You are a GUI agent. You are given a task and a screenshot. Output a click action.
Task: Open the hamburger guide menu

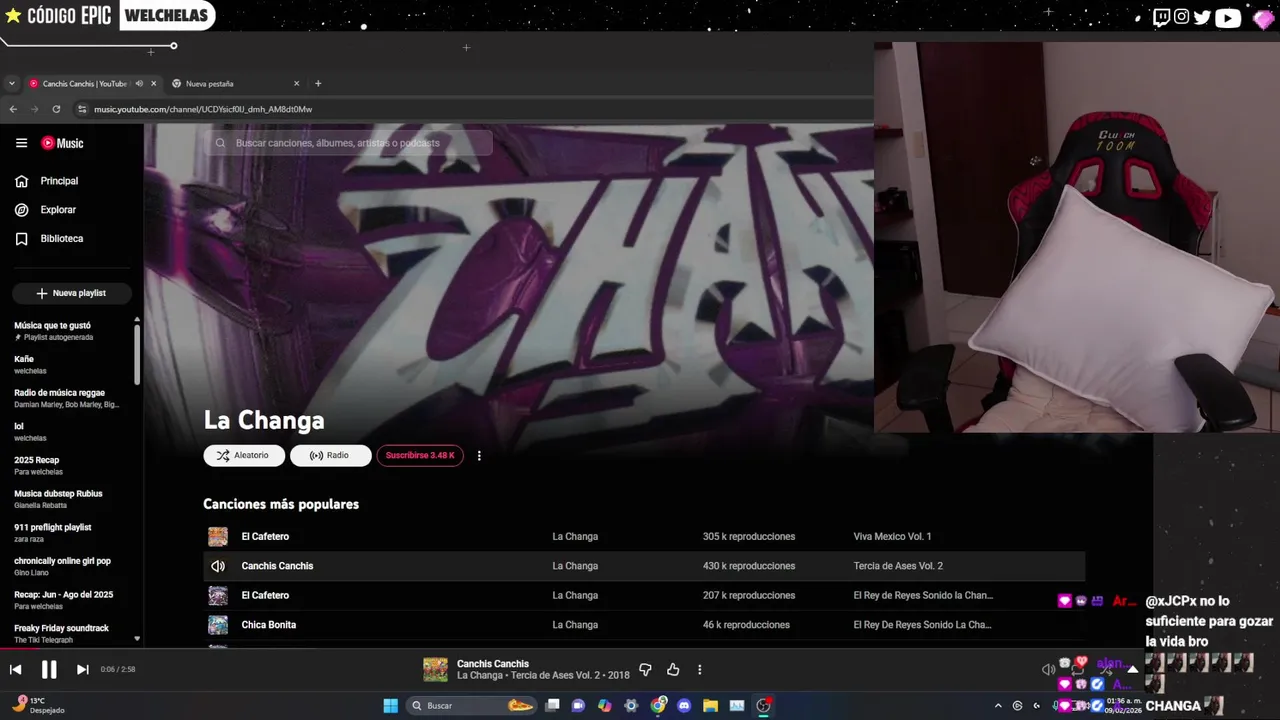(x=21, y=143)
